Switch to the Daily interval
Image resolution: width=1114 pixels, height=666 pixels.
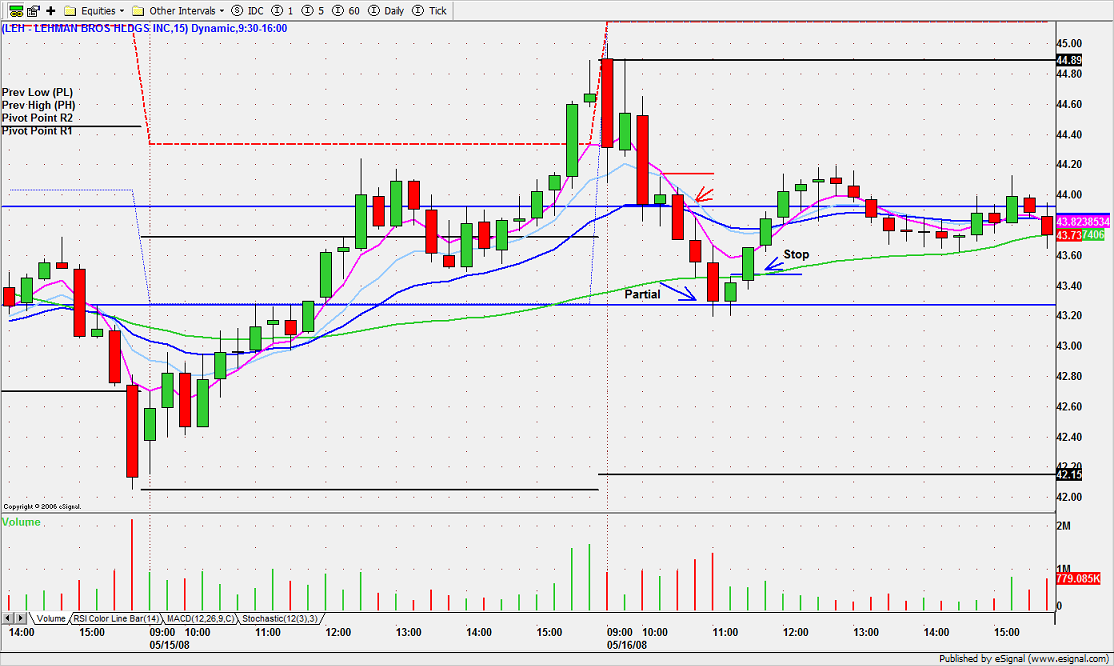[x=386, y=11]
